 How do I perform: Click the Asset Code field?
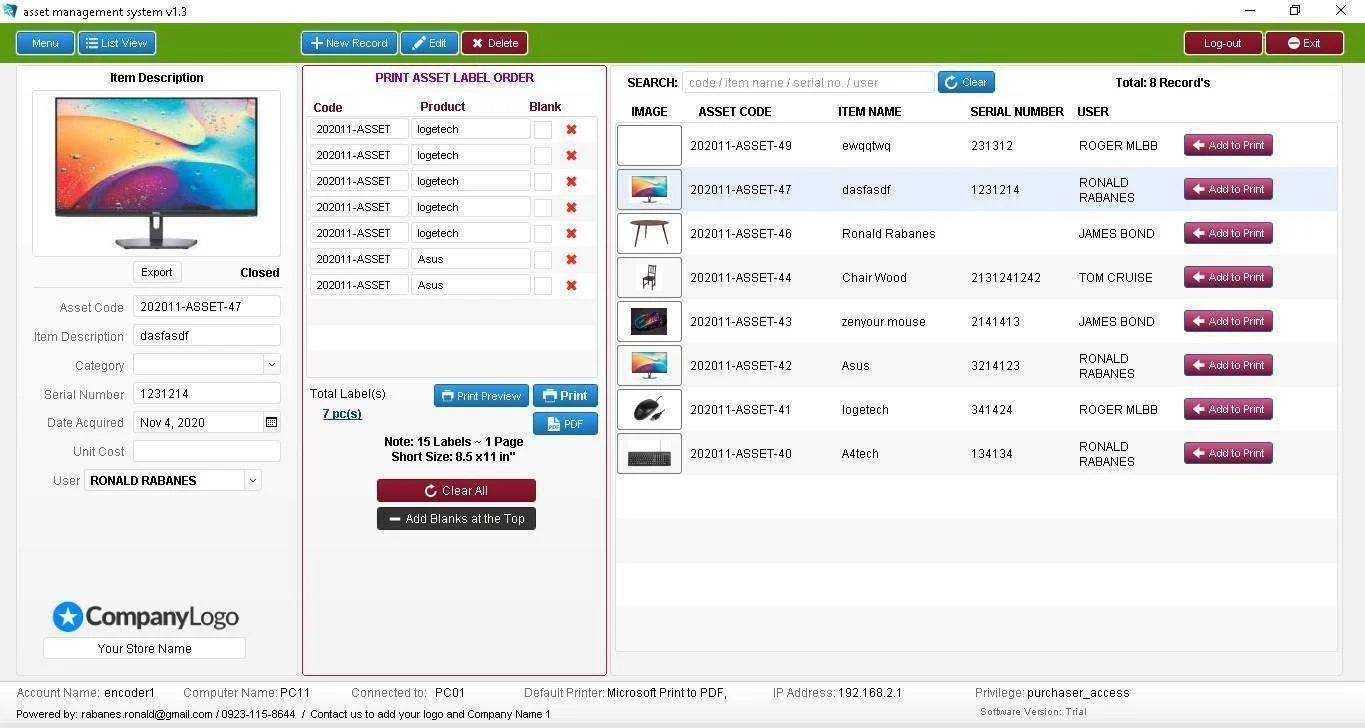click(206, 307)
